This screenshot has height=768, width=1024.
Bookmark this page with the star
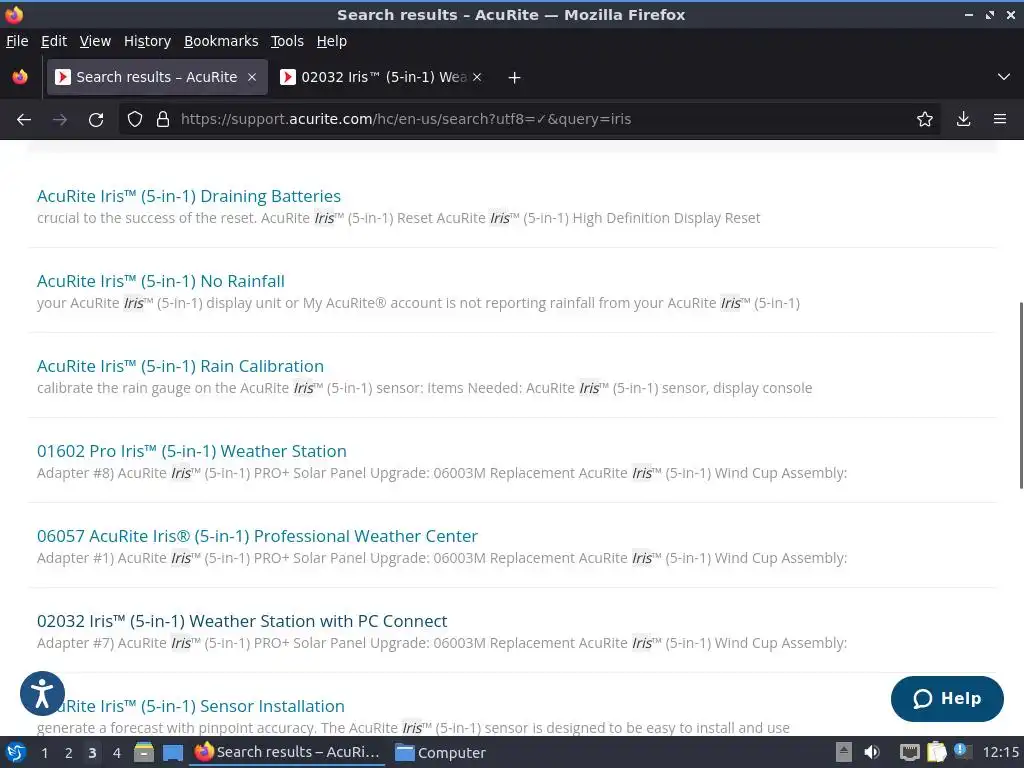[925, 120]
